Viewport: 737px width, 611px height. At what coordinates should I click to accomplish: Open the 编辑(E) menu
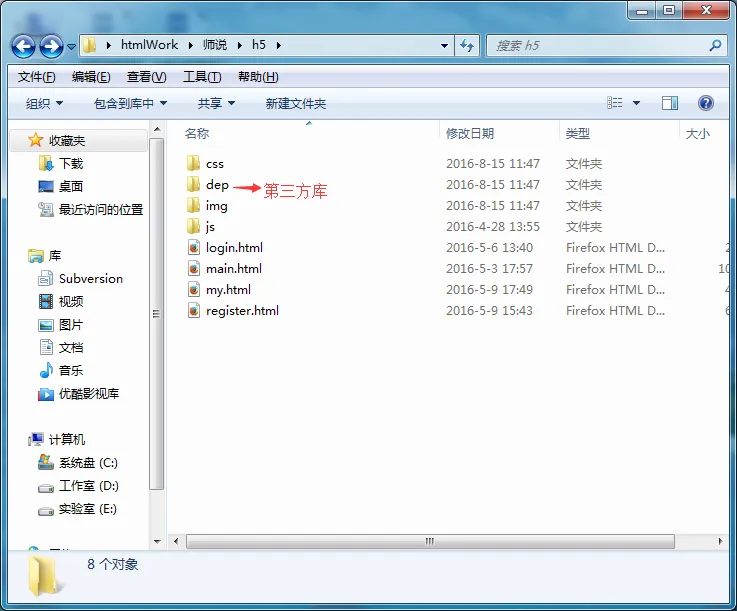91,77
